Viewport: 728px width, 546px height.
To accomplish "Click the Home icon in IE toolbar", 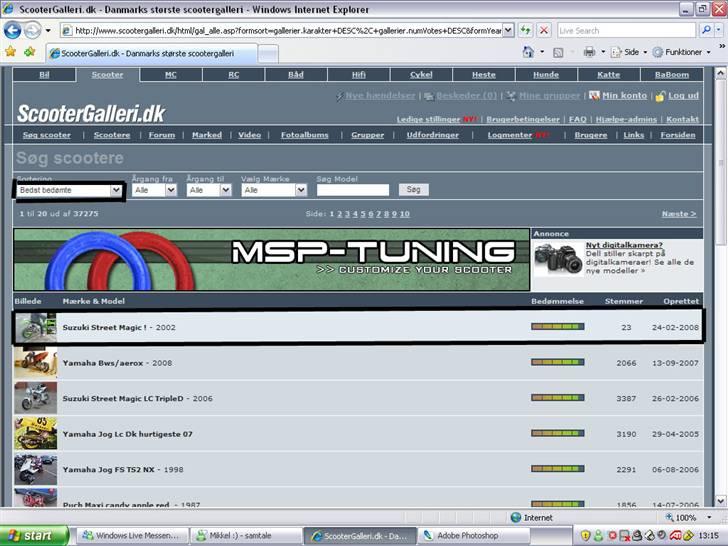I will coord(527,52).
